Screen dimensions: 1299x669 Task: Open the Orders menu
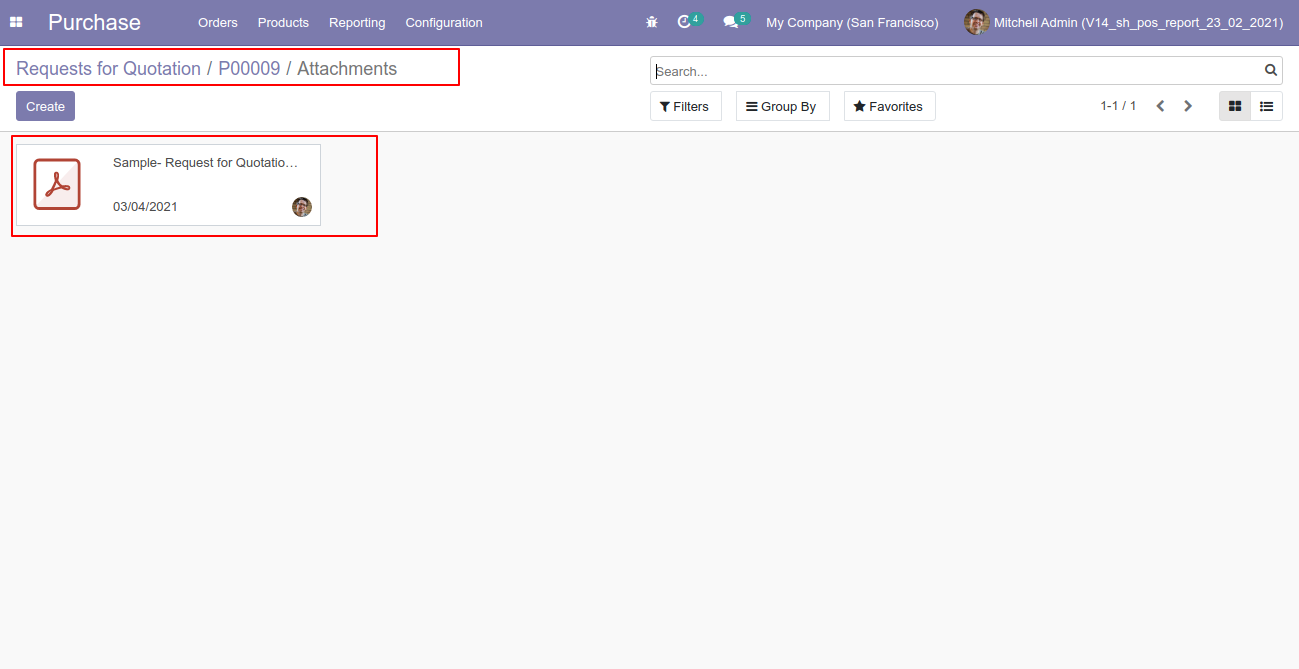[x=218, y=22]
